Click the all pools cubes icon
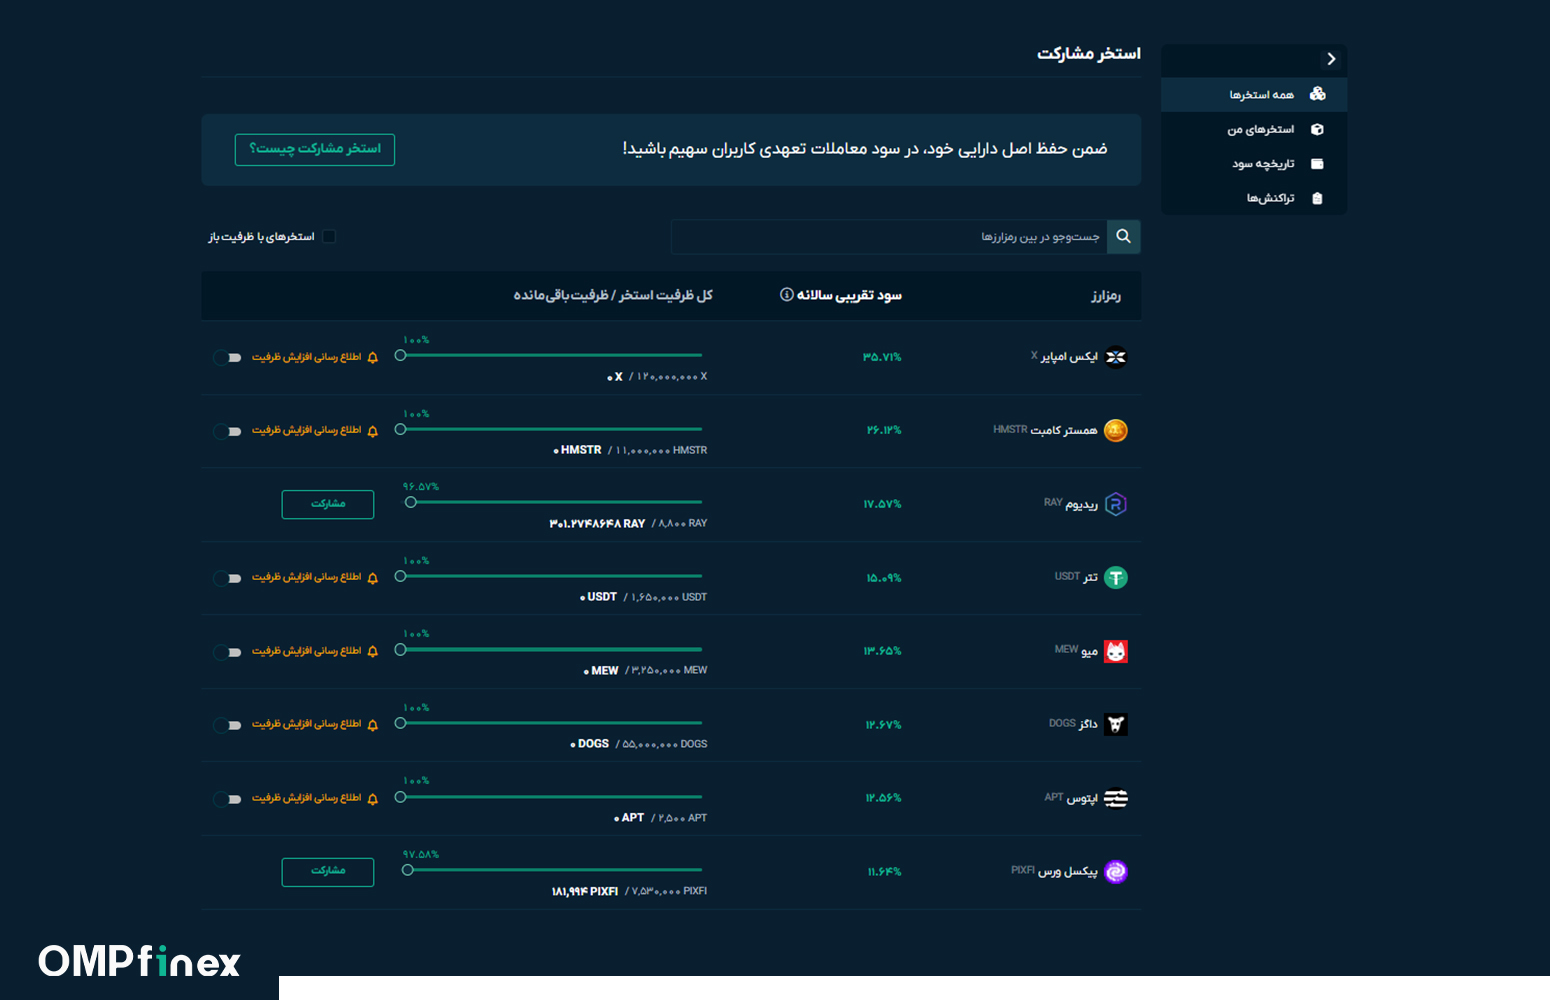1550x1000 pixels. pos(1317,94)
